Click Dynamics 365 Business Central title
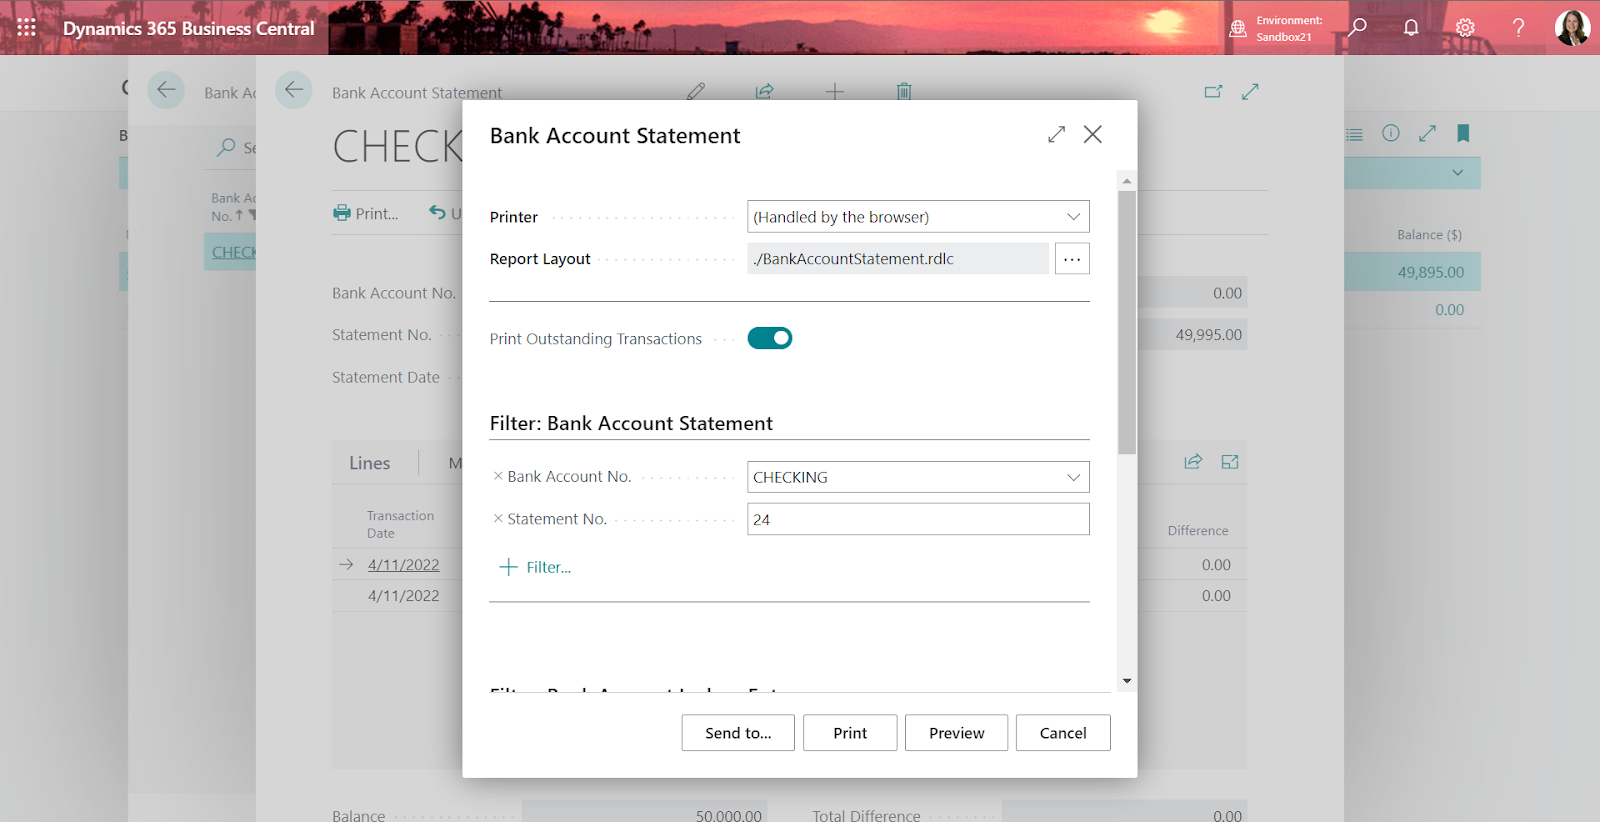The height and width of the screenshot is (822, 1600). point(189,28)
